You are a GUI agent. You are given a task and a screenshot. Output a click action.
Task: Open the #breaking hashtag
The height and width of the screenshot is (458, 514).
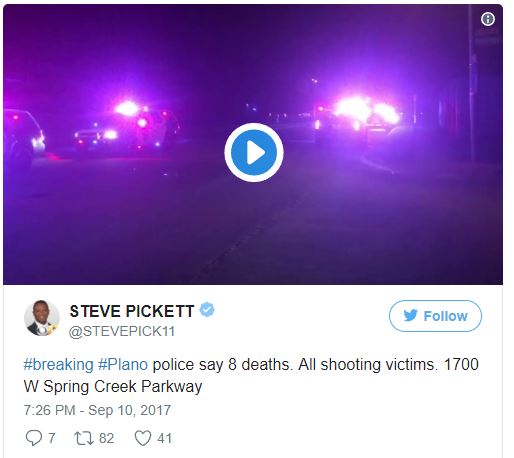59,365
